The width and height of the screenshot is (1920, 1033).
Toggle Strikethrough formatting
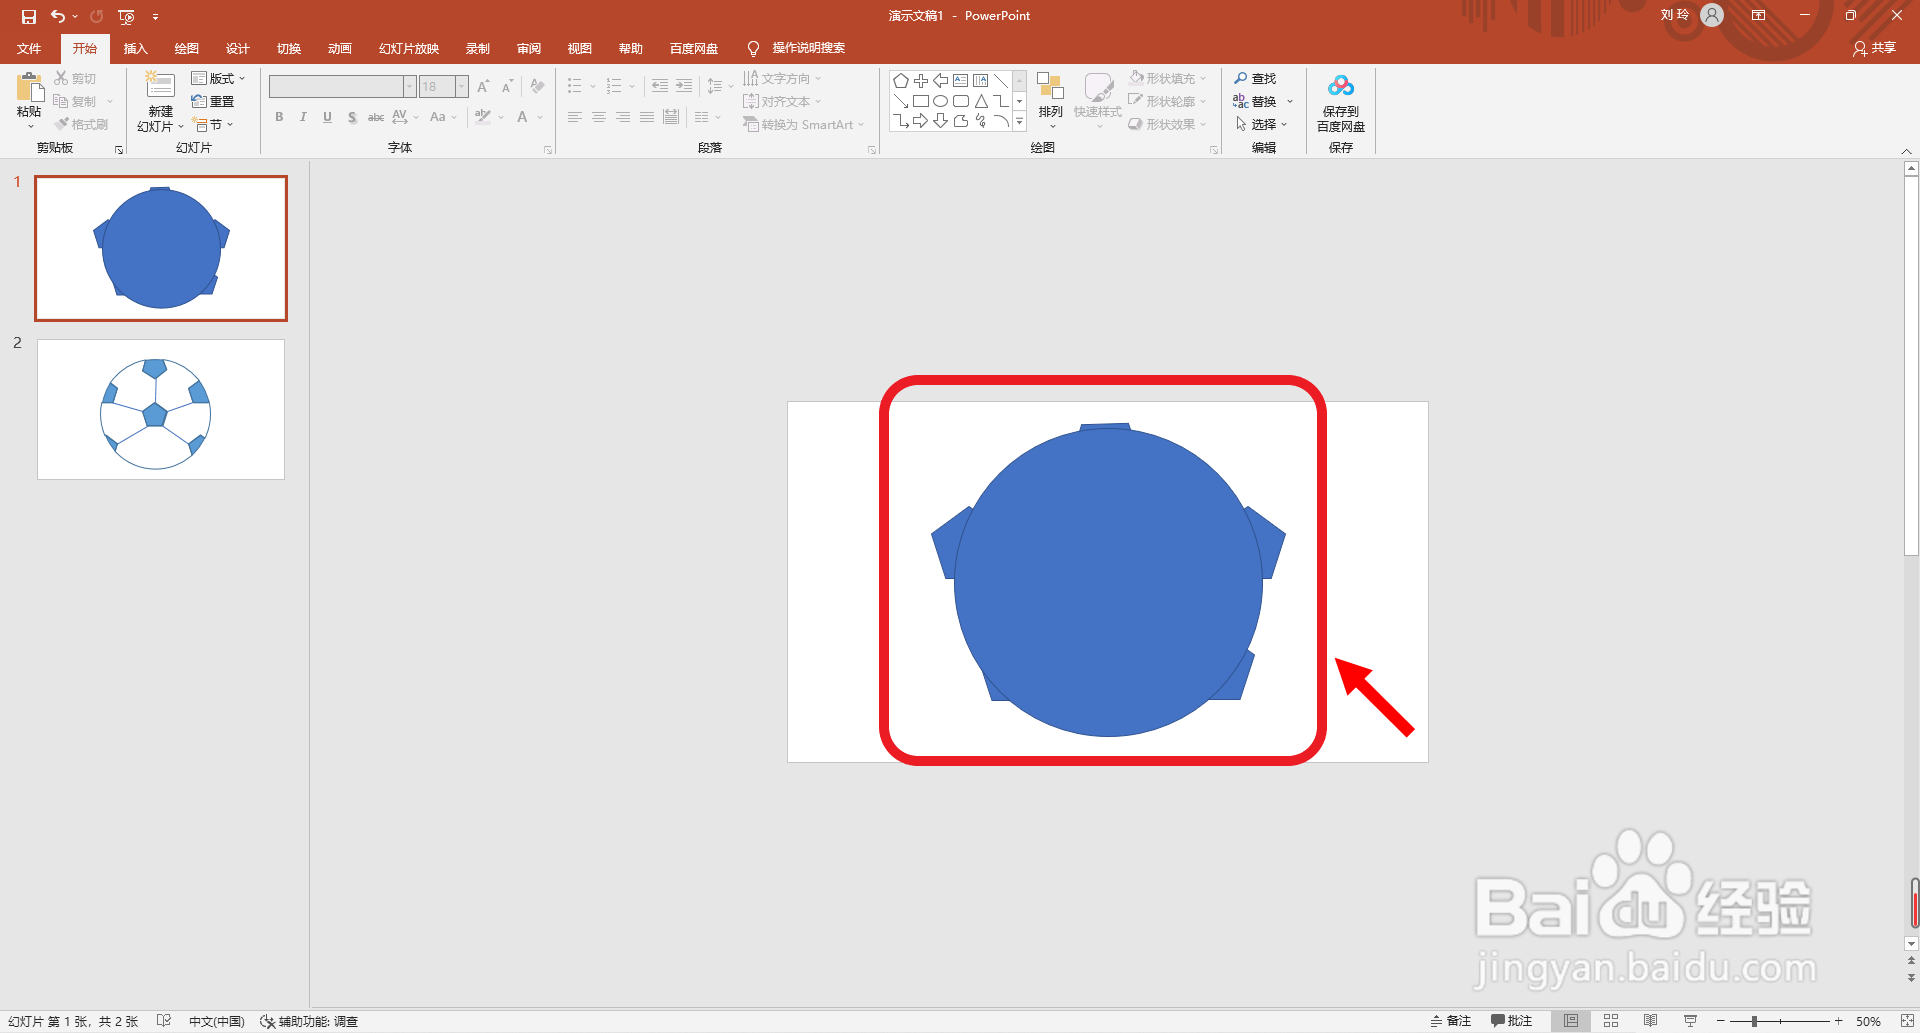click(x=376, y=117)
